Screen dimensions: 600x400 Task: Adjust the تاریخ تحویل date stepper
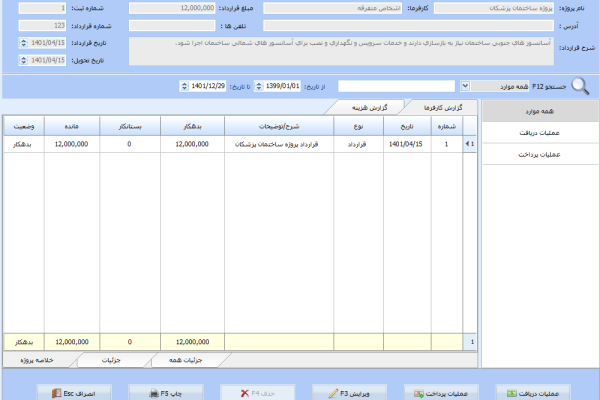23,60
